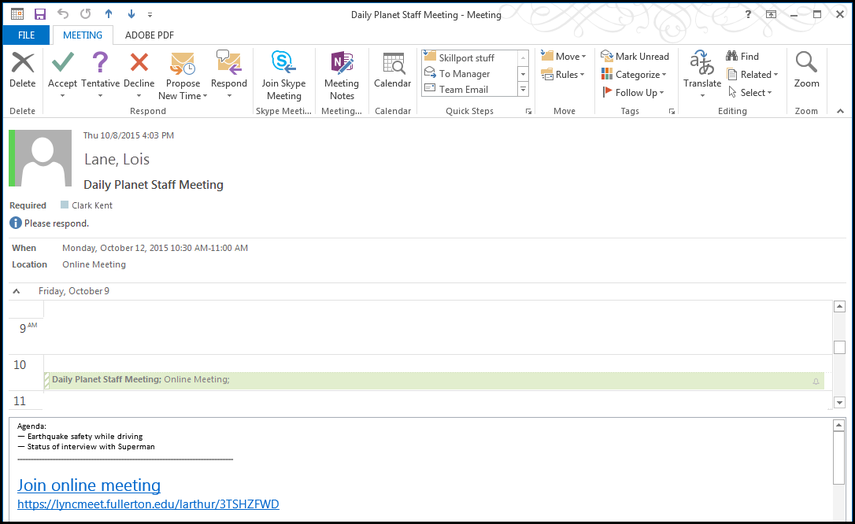Click agenda line Status of interview with Superman
855x524 pixels.
(x=86, y=447)
